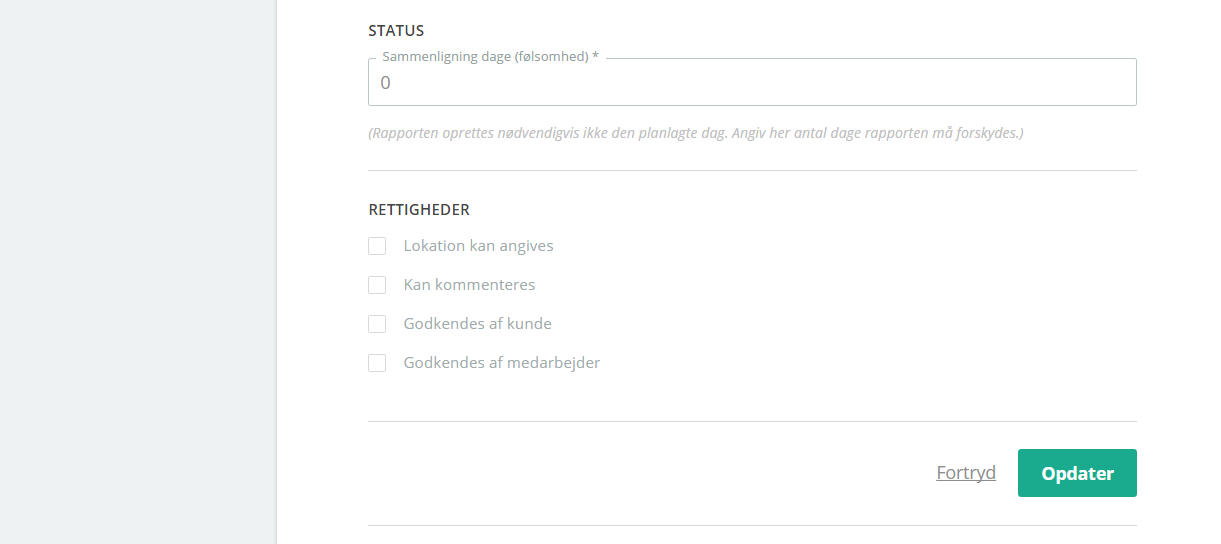
Task: Click the green Opdater button
Action: (x=1077, y=473)
